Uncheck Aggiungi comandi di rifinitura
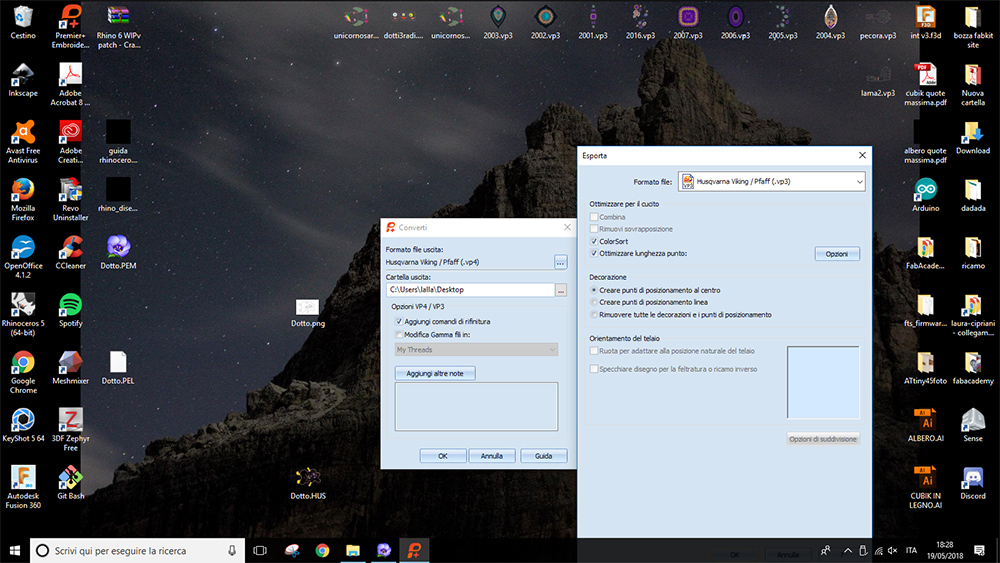The width and height of the screenshot is (1000, 563). [399, 322]
